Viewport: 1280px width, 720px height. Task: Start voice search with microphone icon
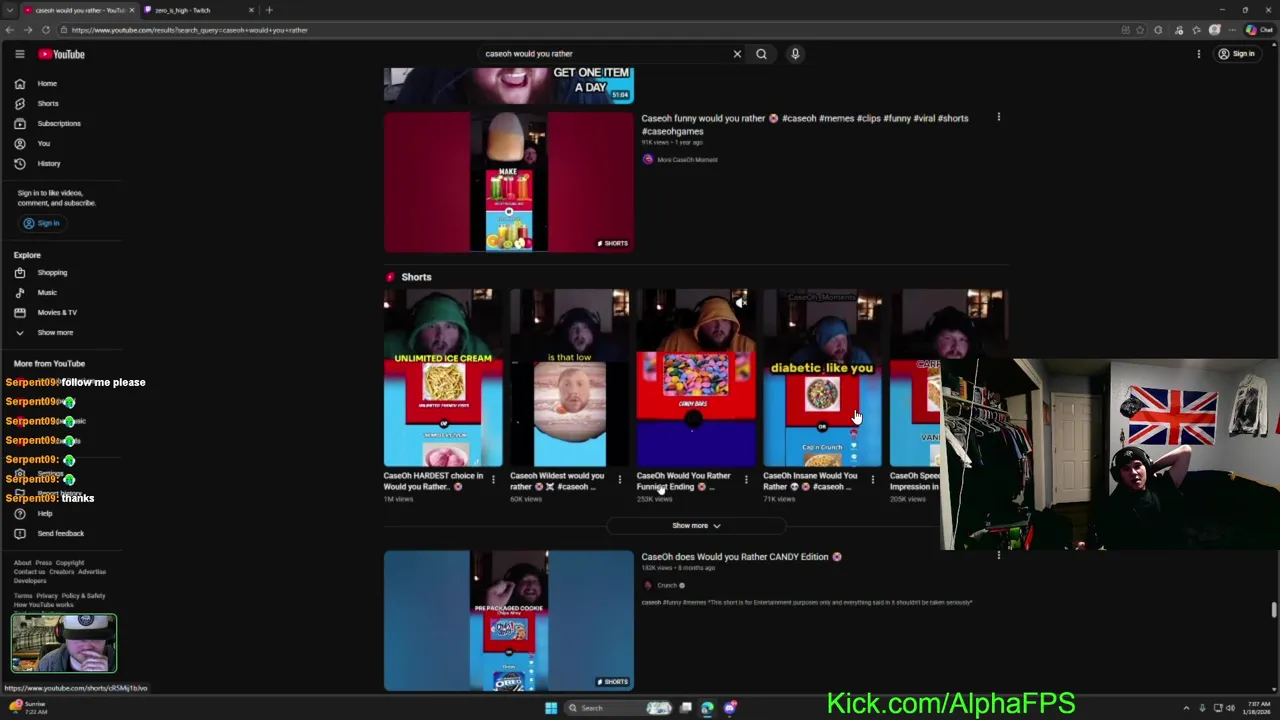coord(795,54)
